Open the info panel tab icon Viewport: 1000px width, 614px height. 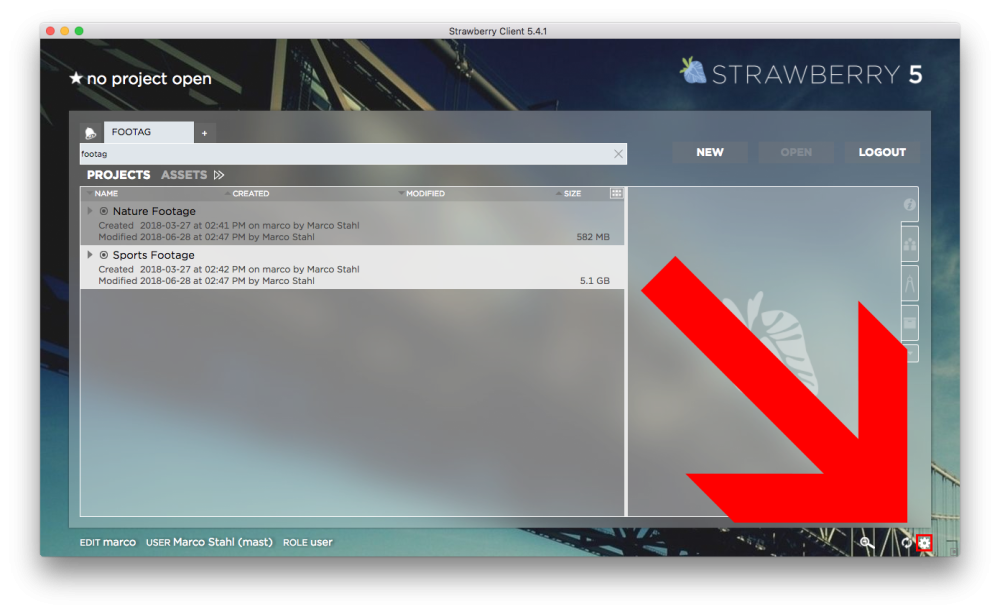coord(909,205)
